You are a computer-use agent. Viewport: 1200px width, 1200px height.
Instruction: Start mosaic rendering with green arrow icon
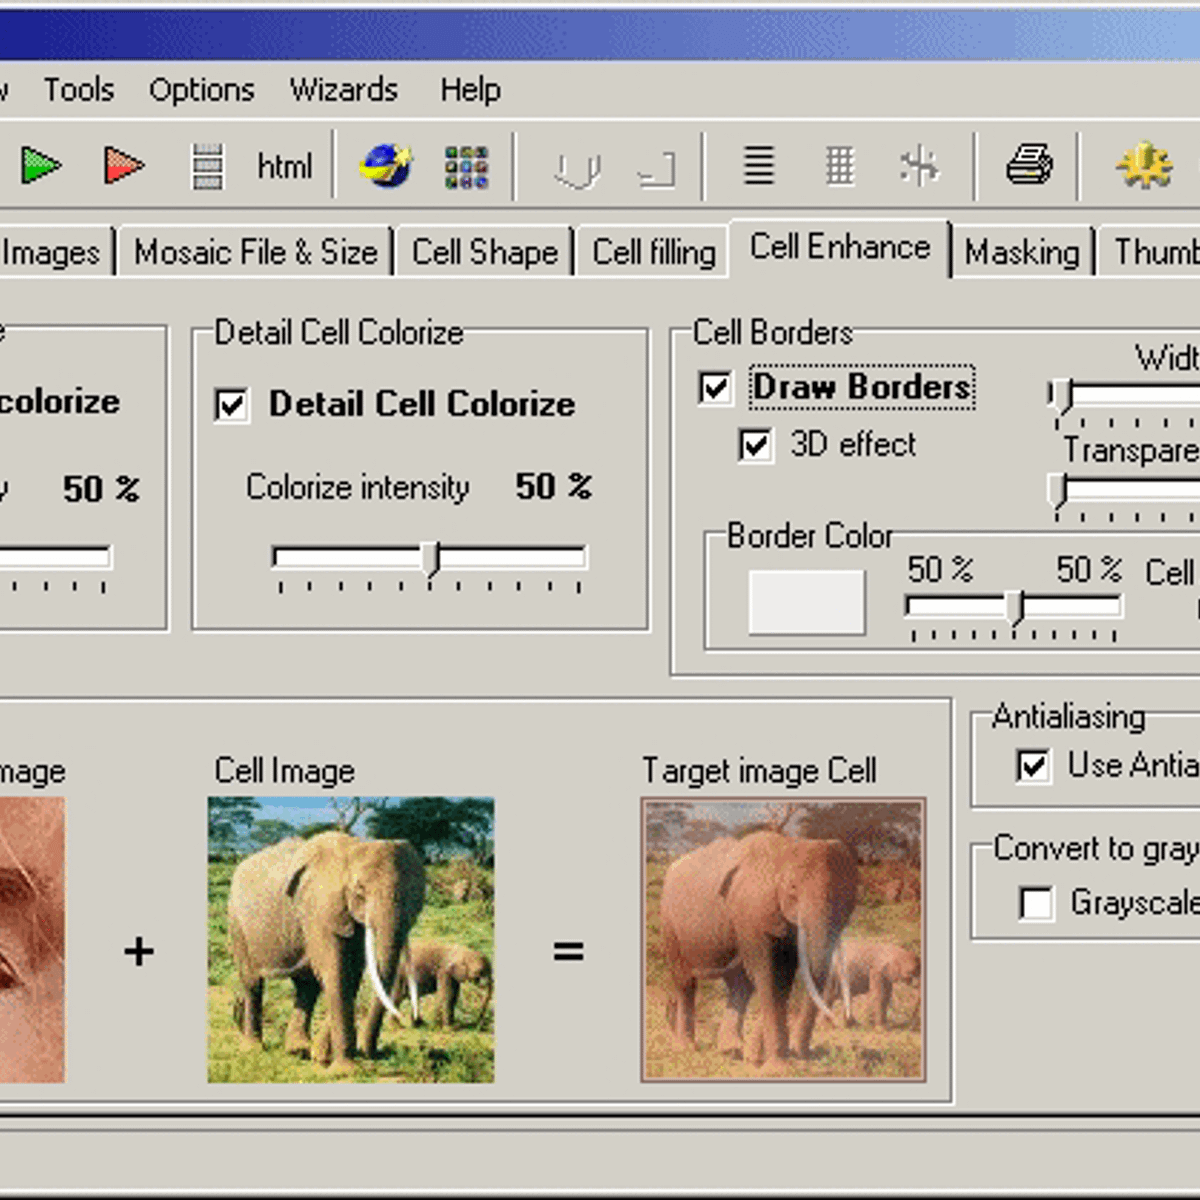click(42, 166)
